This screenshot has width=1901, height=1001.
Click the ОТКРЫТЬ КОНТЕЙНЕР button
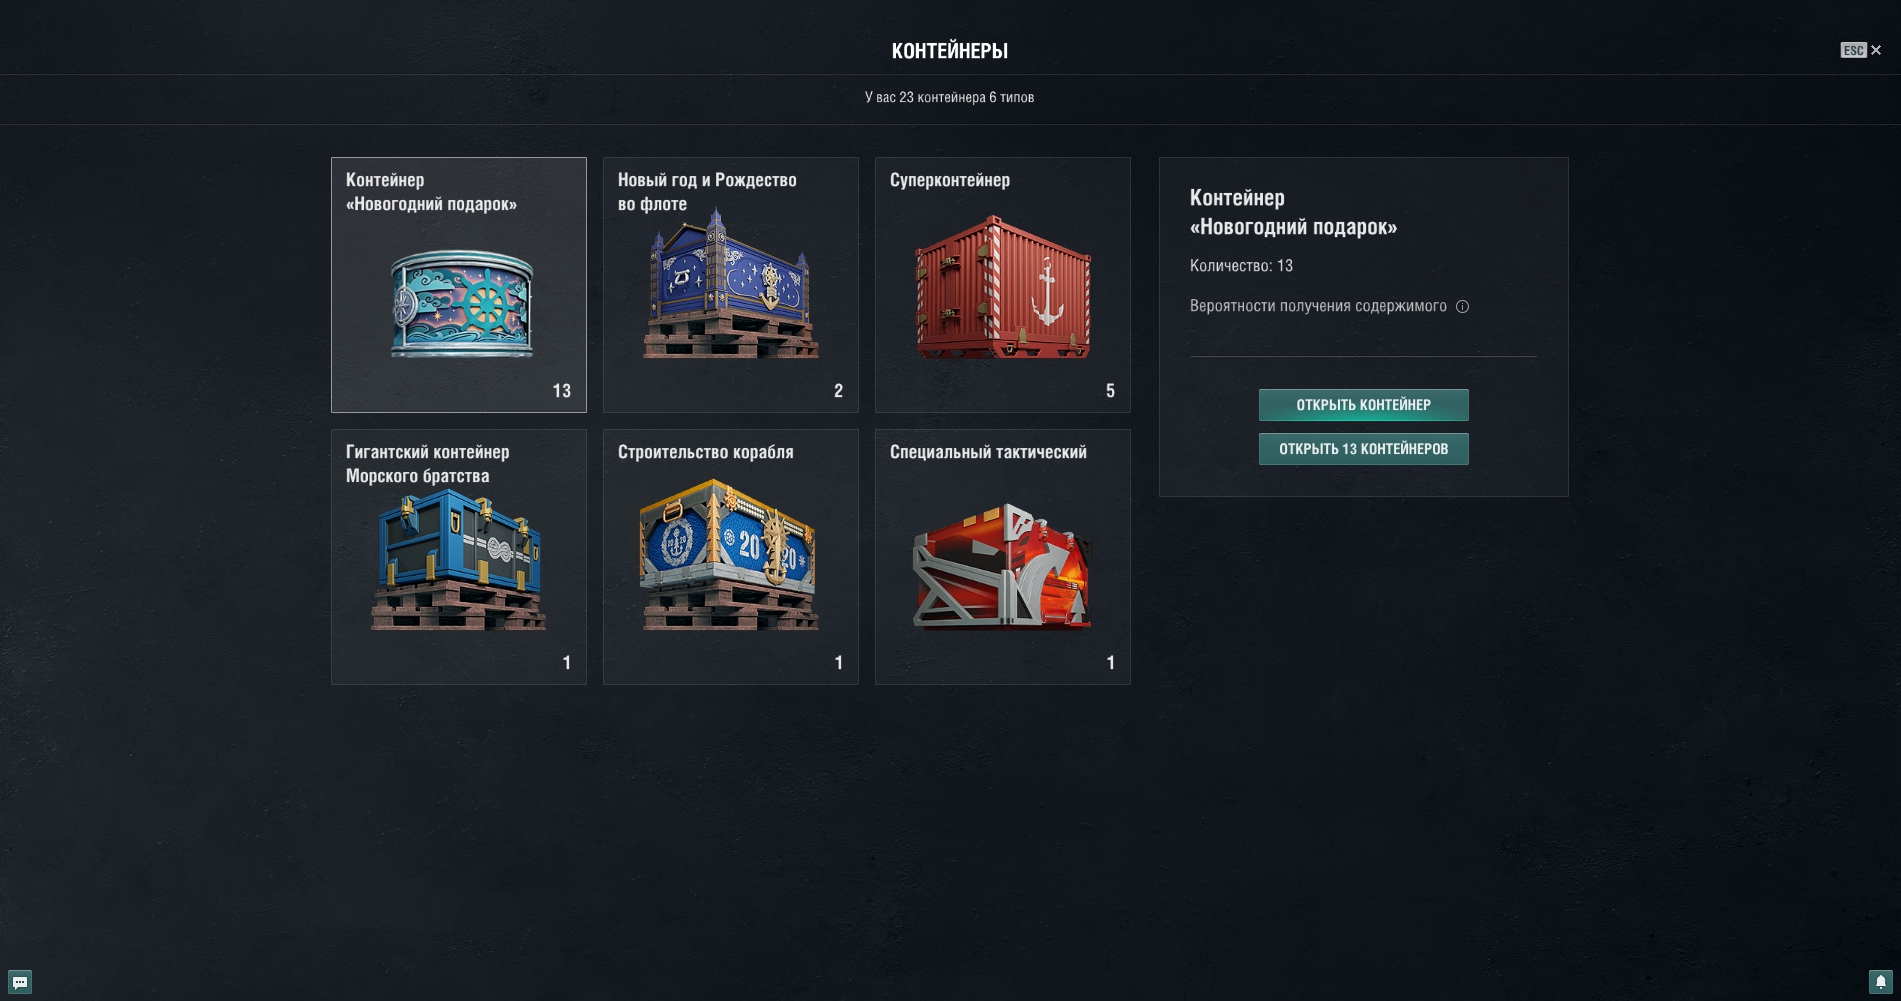click(1363, 405)
